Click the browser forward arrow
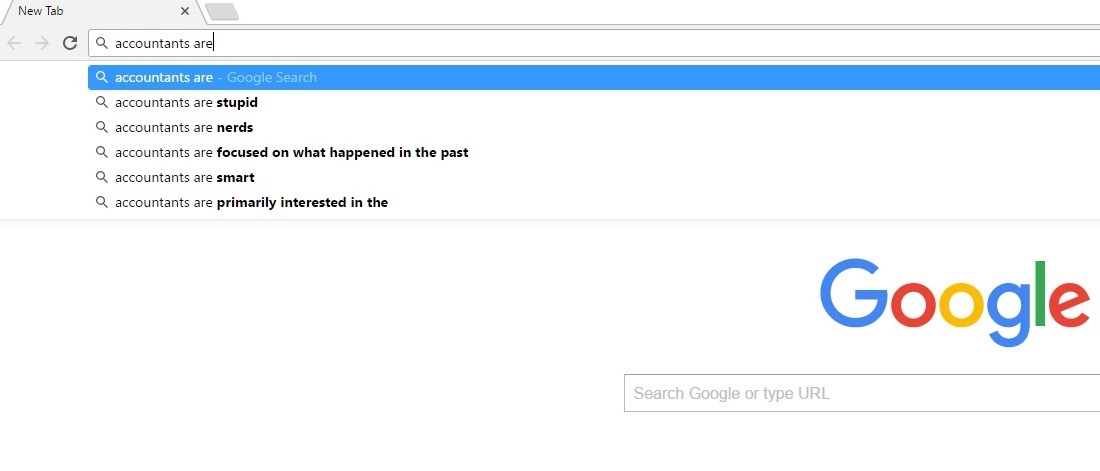Screen dimensions: 1100x471 pos(42,44)
